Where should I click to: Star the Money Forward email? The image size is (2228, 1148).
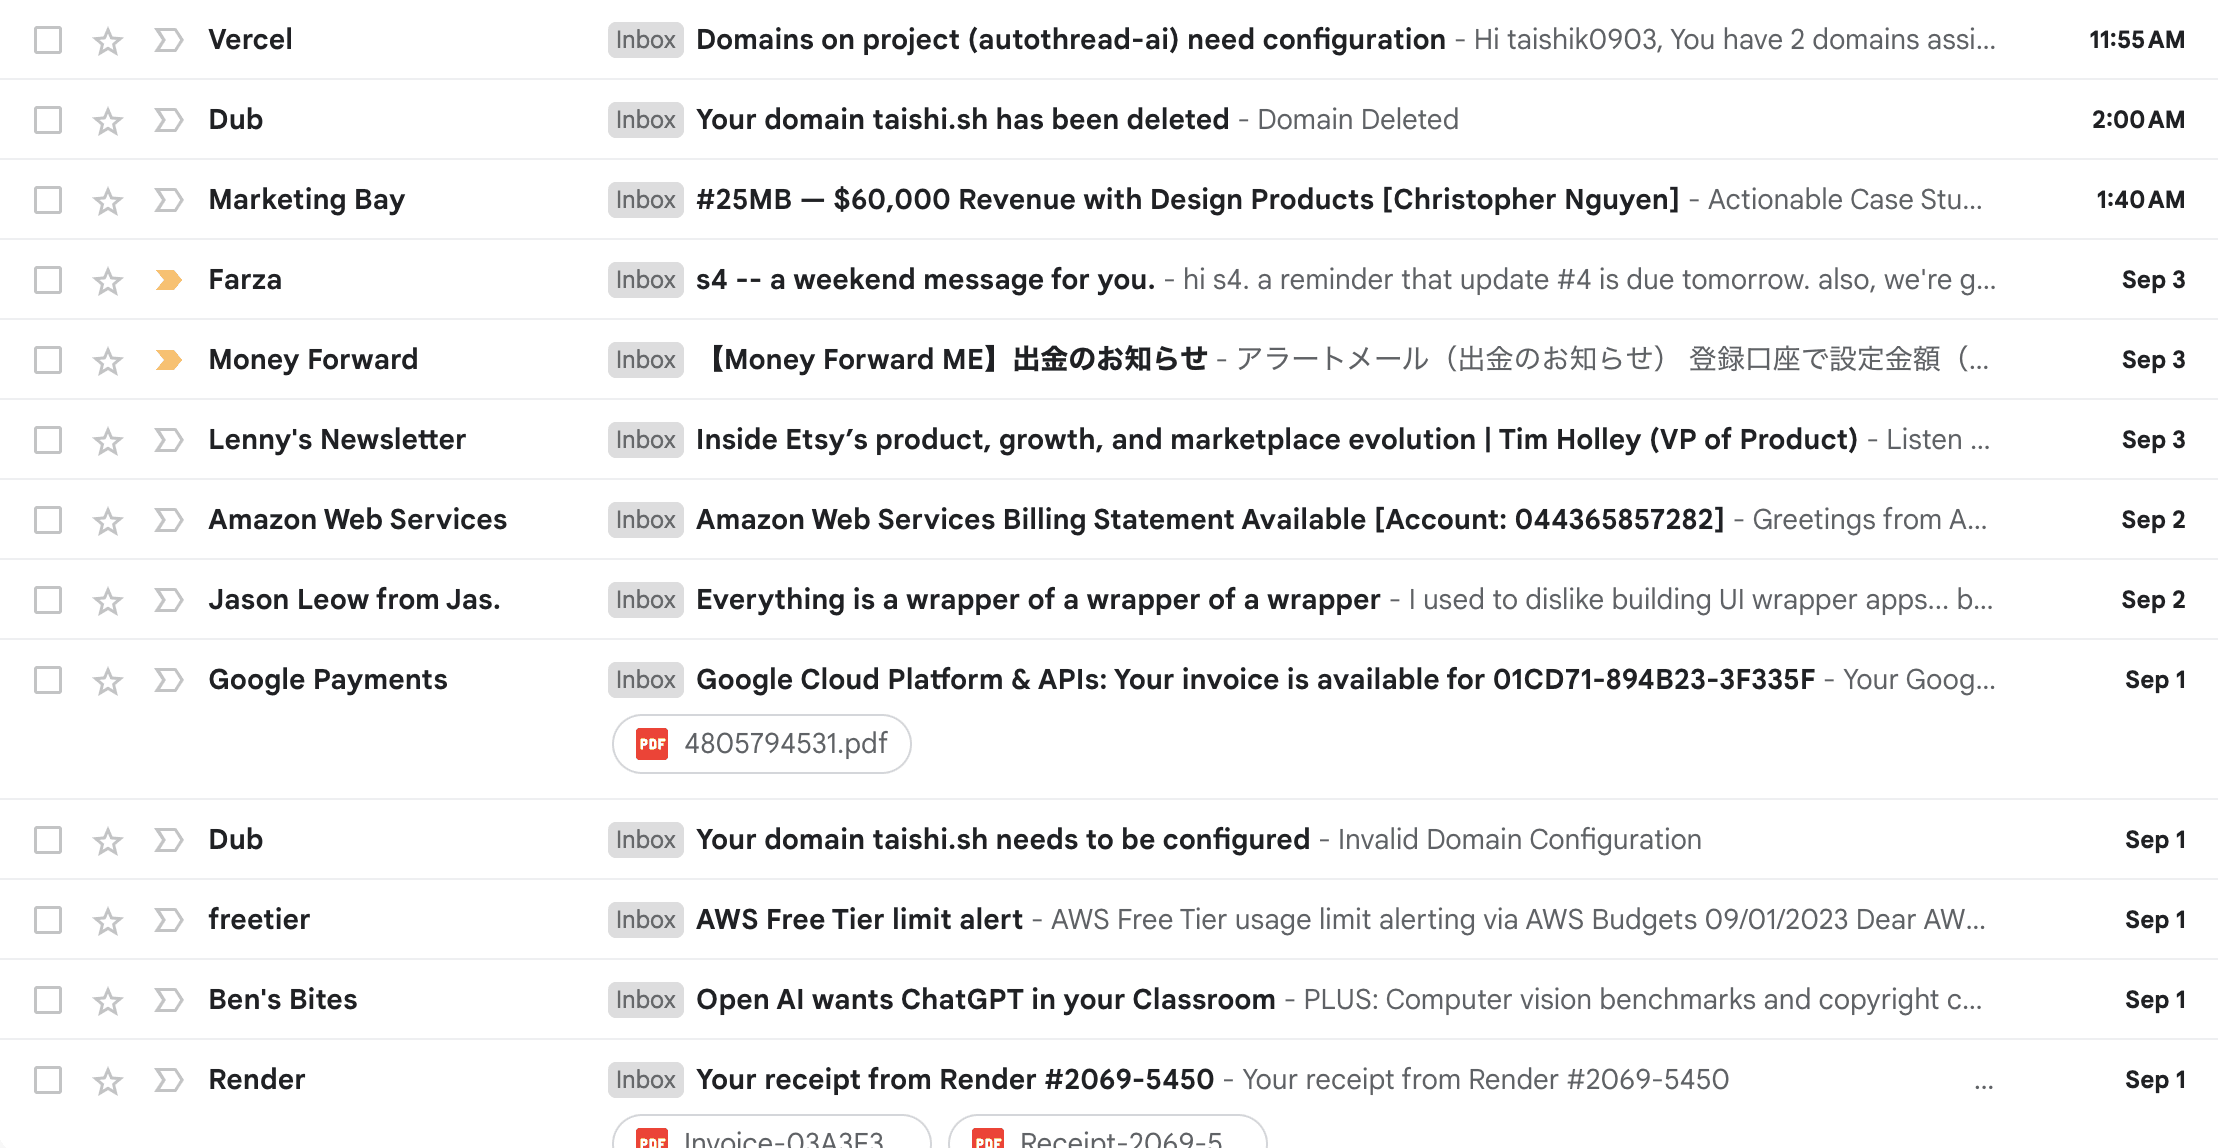[108, 361]
